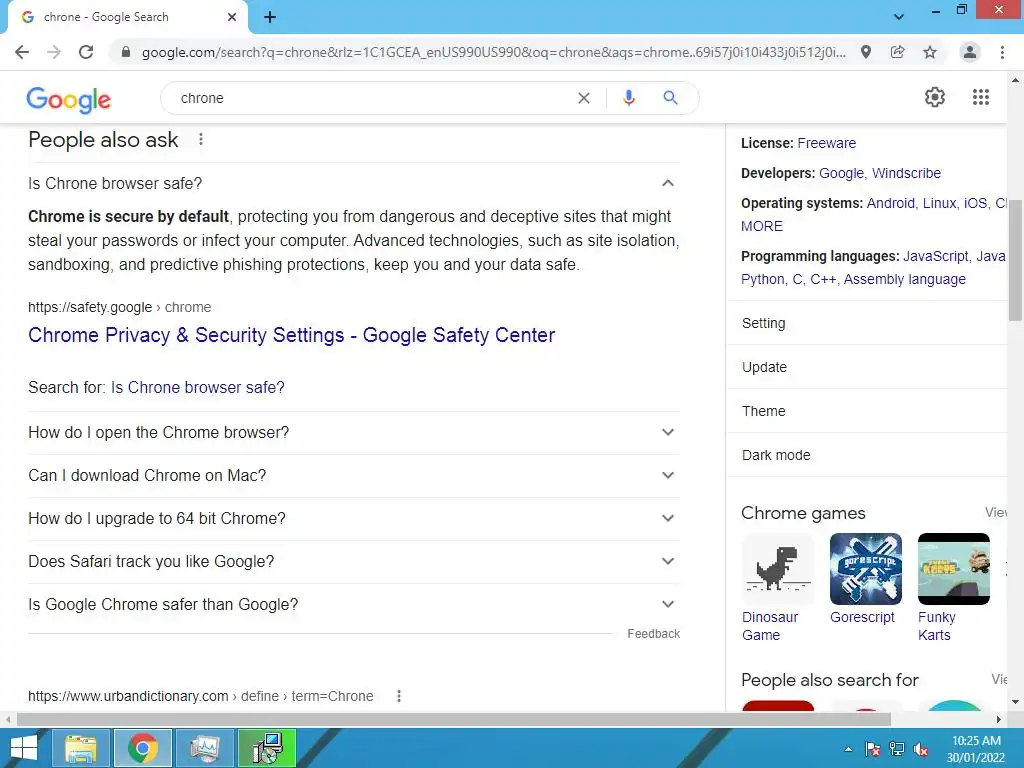Clear the search box with the X icon

584,98
